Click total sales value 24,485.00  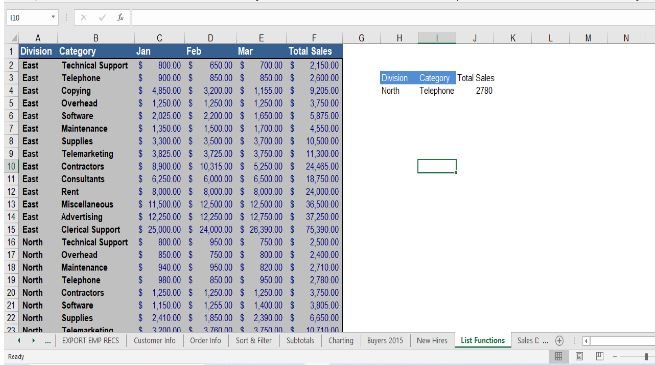tap(315, 167)
